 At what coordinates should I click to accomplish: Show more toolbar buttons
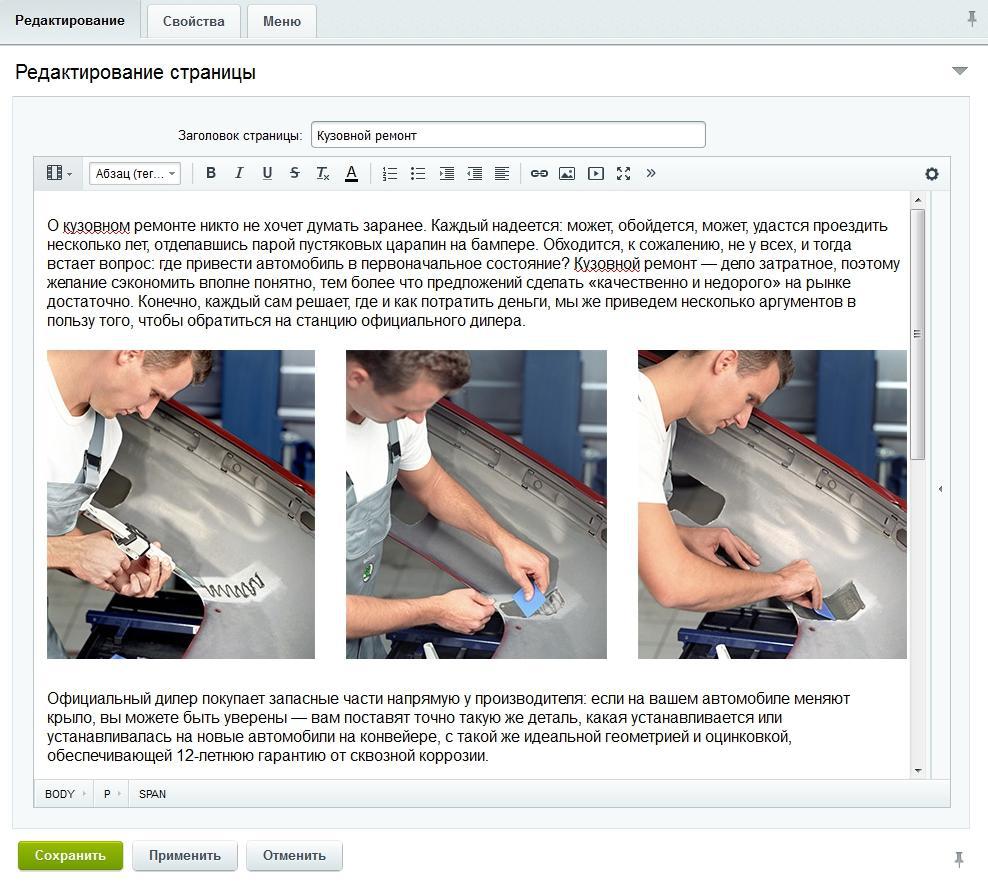tap(651, 173)
